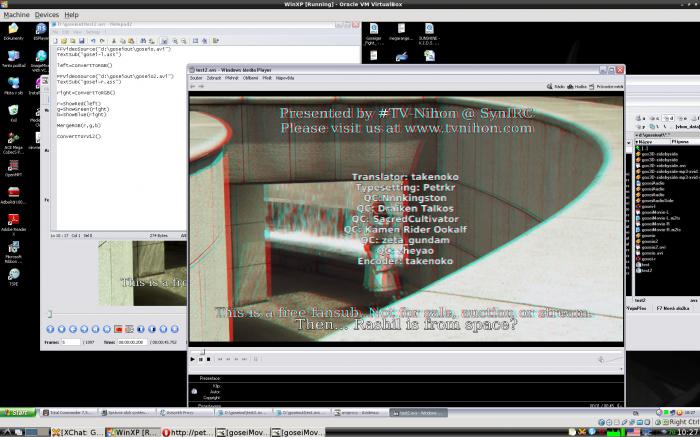Select the Adobe Reader desktop icon
Image resolution: width=700 pixels, height=437 pixels.
(x=13, y=225)
